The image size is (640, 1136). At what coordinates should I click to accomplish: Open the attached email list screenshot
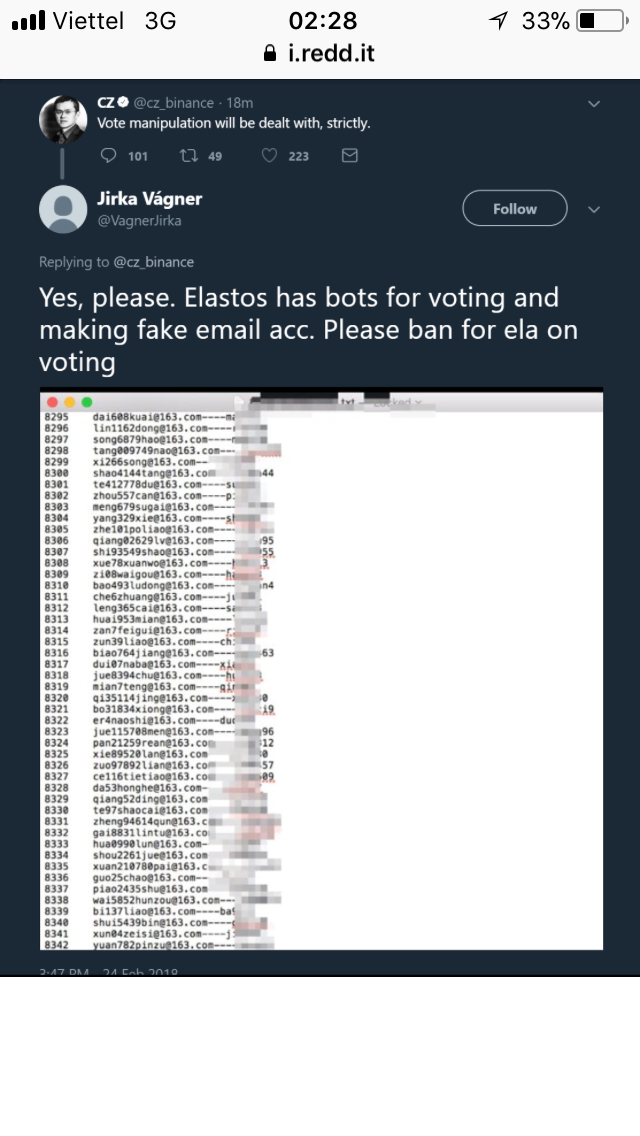click(321, 670)
